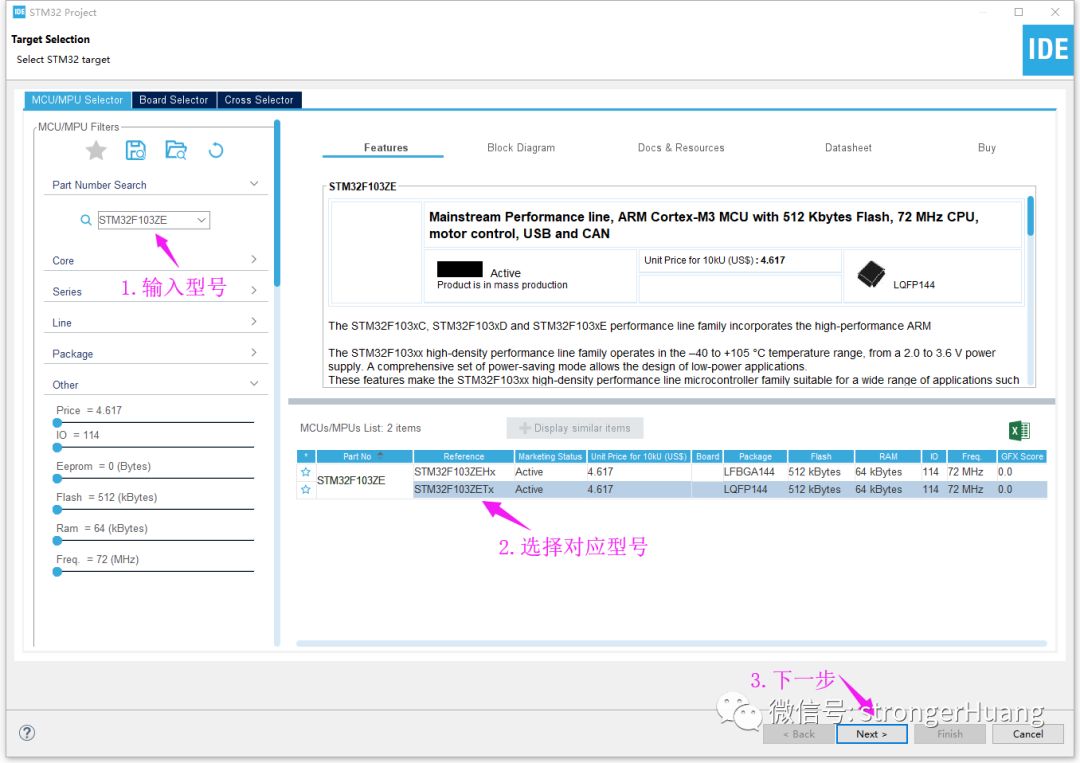Click the Finish button

coord(950,734)
